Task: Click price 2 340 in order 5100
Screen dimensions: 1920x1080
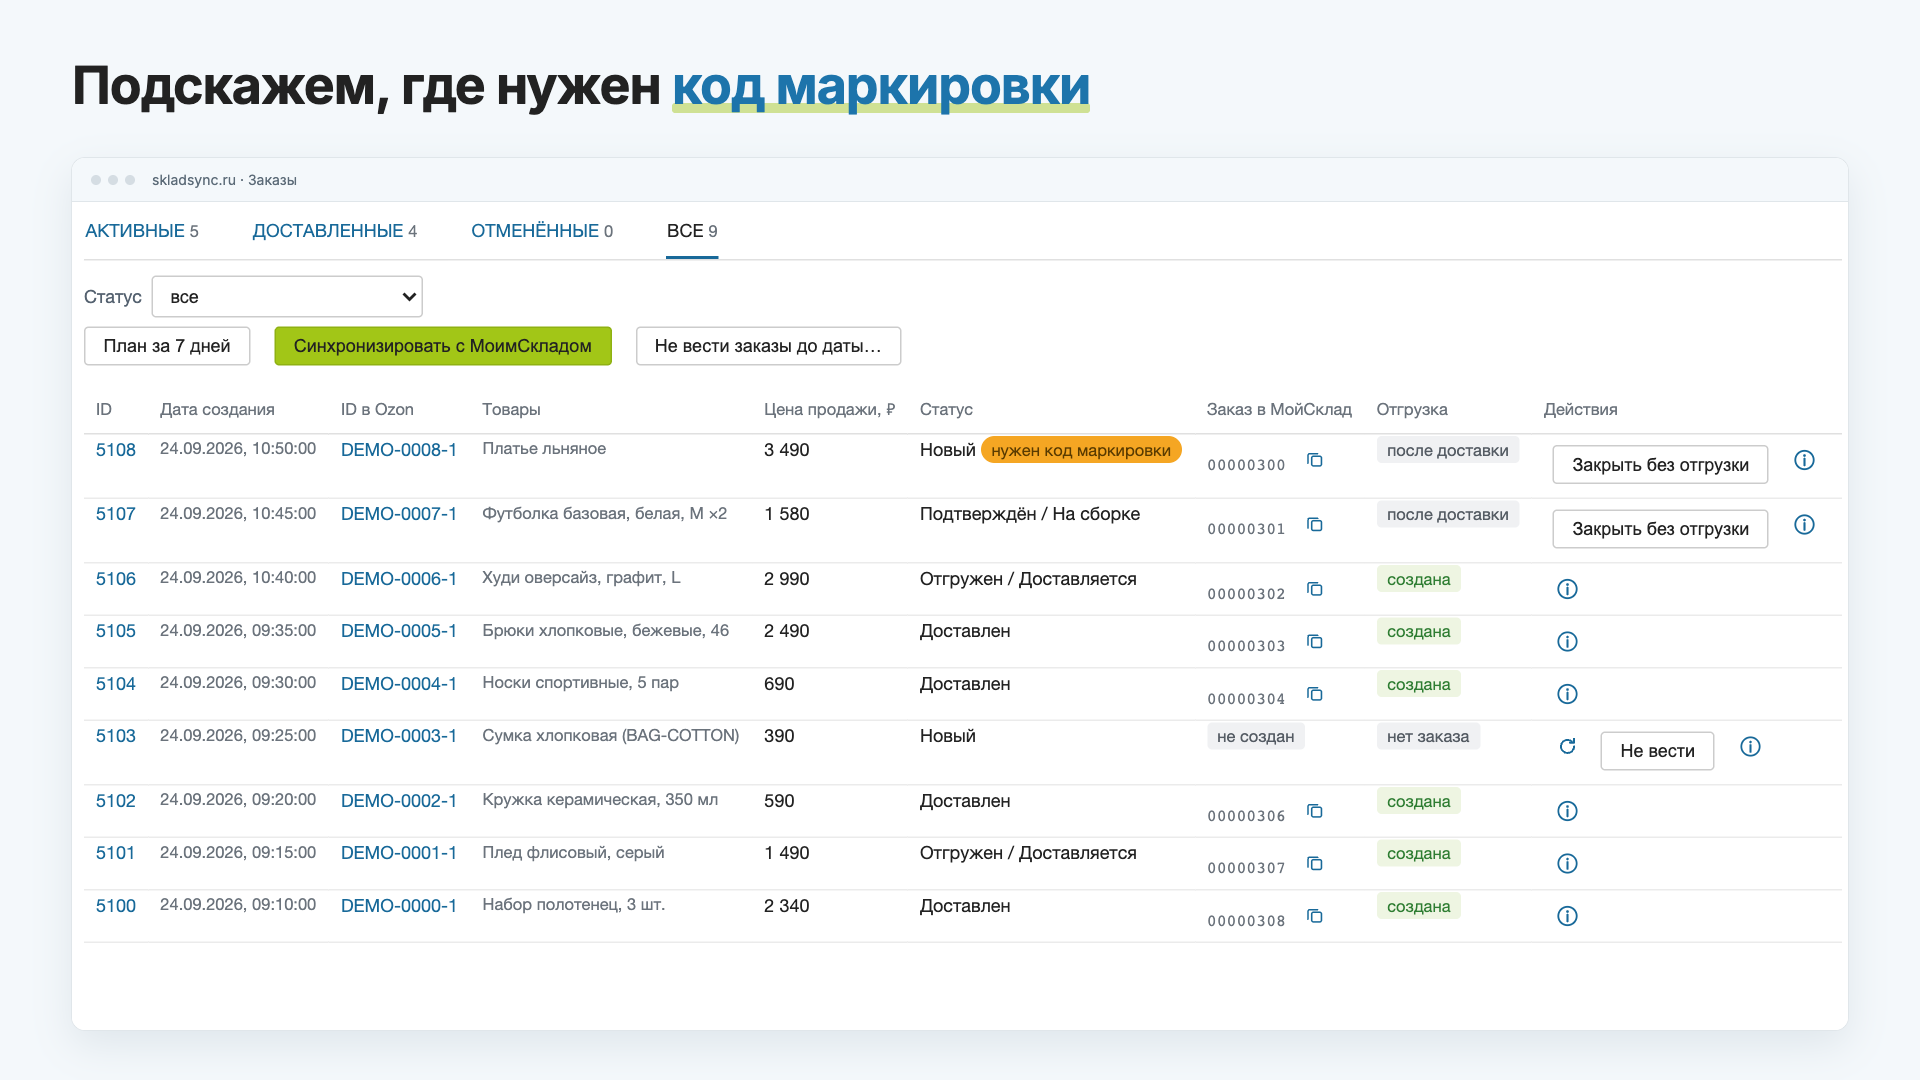Action: [787, 906]
